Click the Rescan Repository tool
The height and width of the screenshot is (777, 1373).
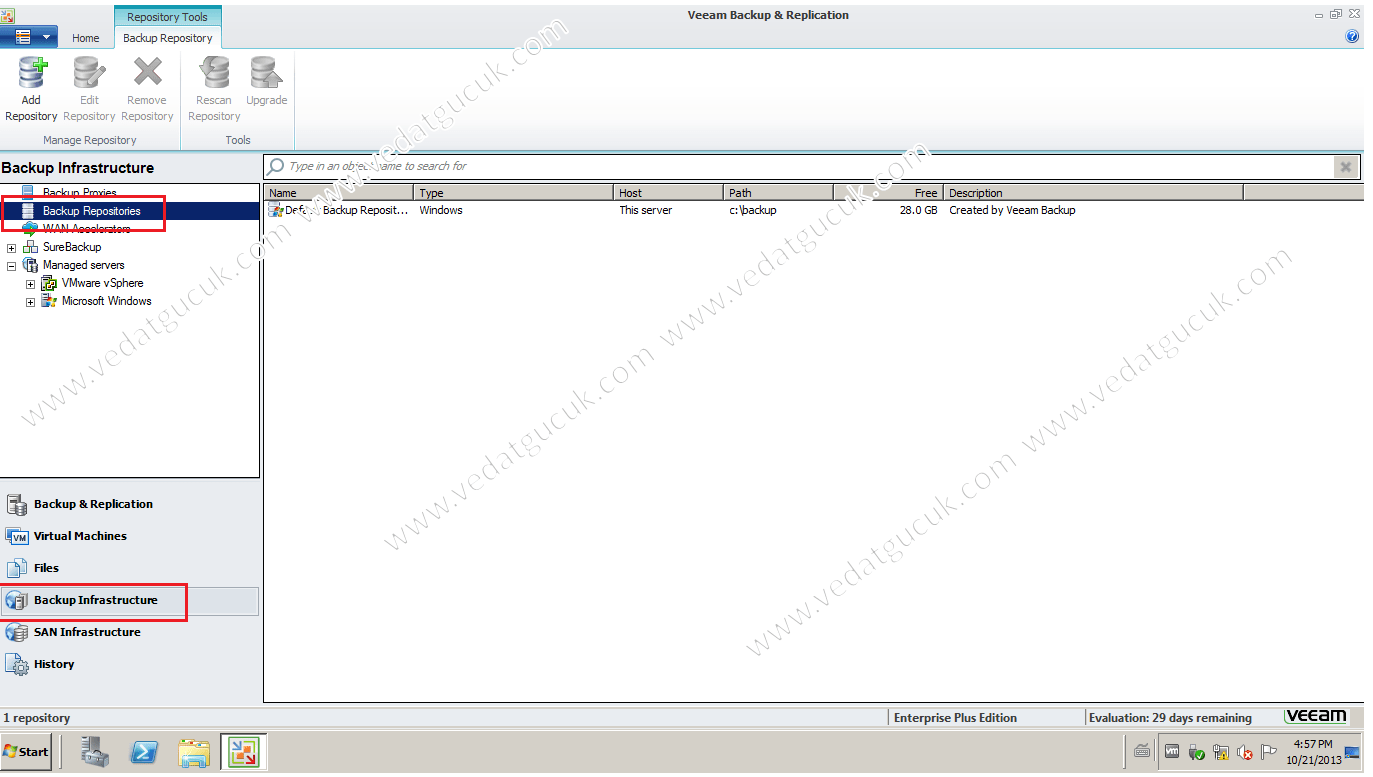214,90
